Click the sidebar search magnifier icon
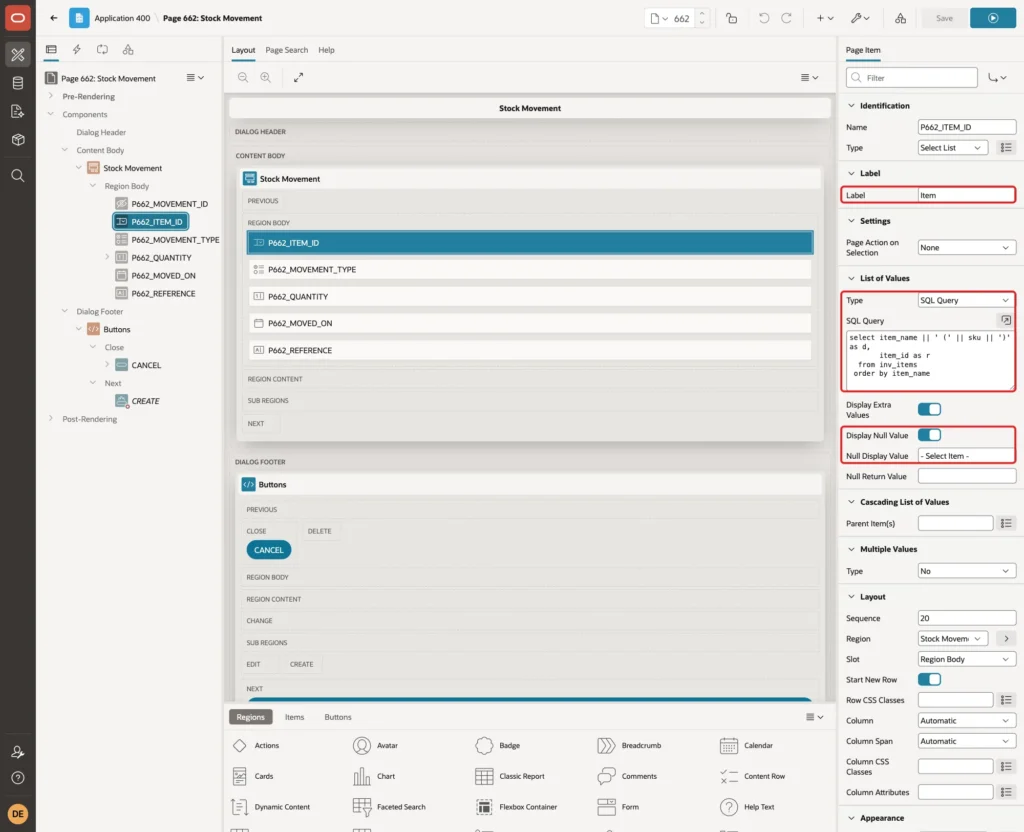Image resolution: width=1024 pixels, height=832 pixels. tap(18, 176)
